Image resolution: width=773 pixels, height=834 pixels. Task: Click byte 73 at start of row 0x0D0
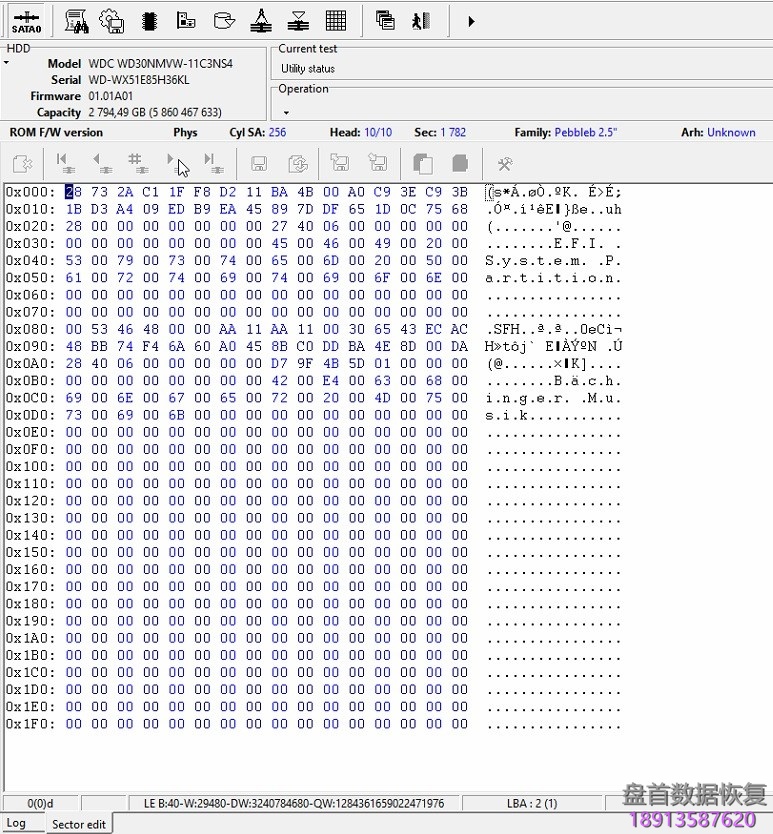[x=73, y=415]
